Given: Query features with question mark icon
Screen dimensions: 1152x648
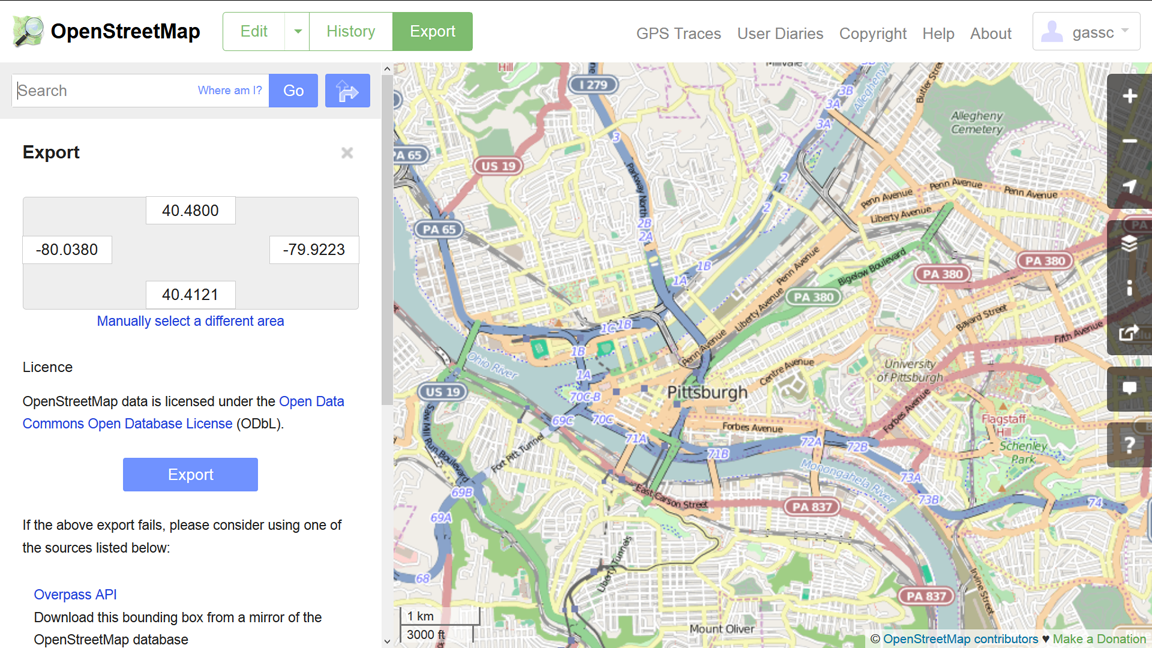Looking at the screenshot, I should (x=1129, y=445).
